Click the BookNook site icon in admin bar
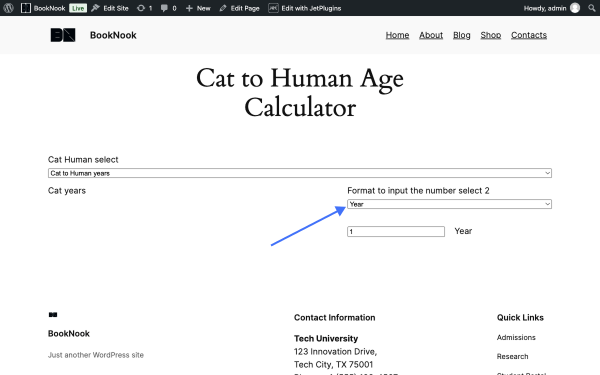The image size is (600, 375). (26, 8)
